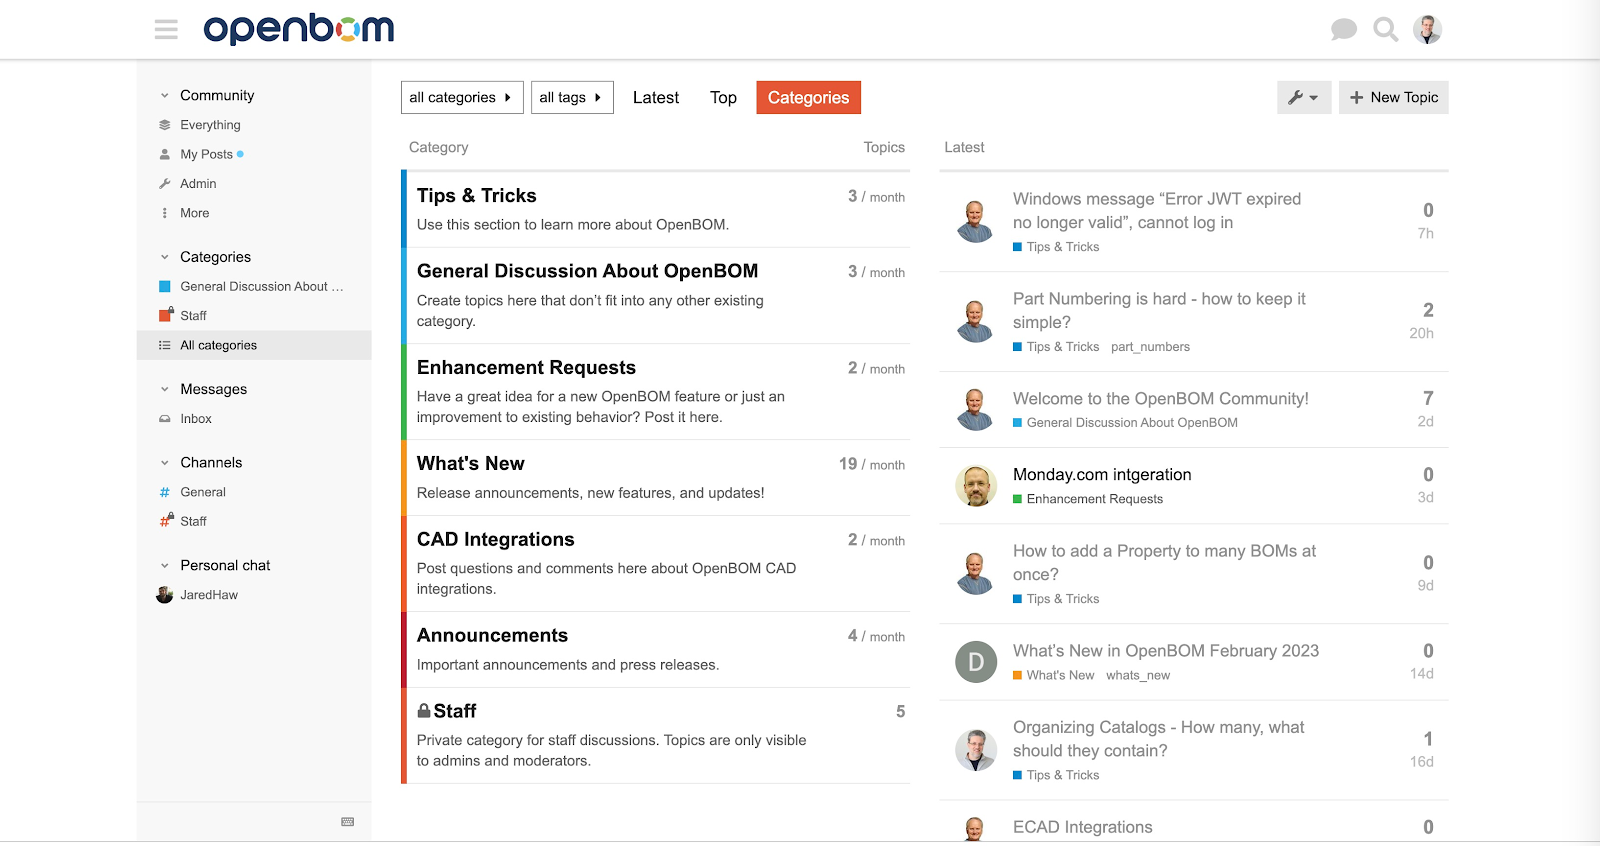Open the All categories list icon
The height and width of the screenshot is (846, 1600).
[165, 345]
